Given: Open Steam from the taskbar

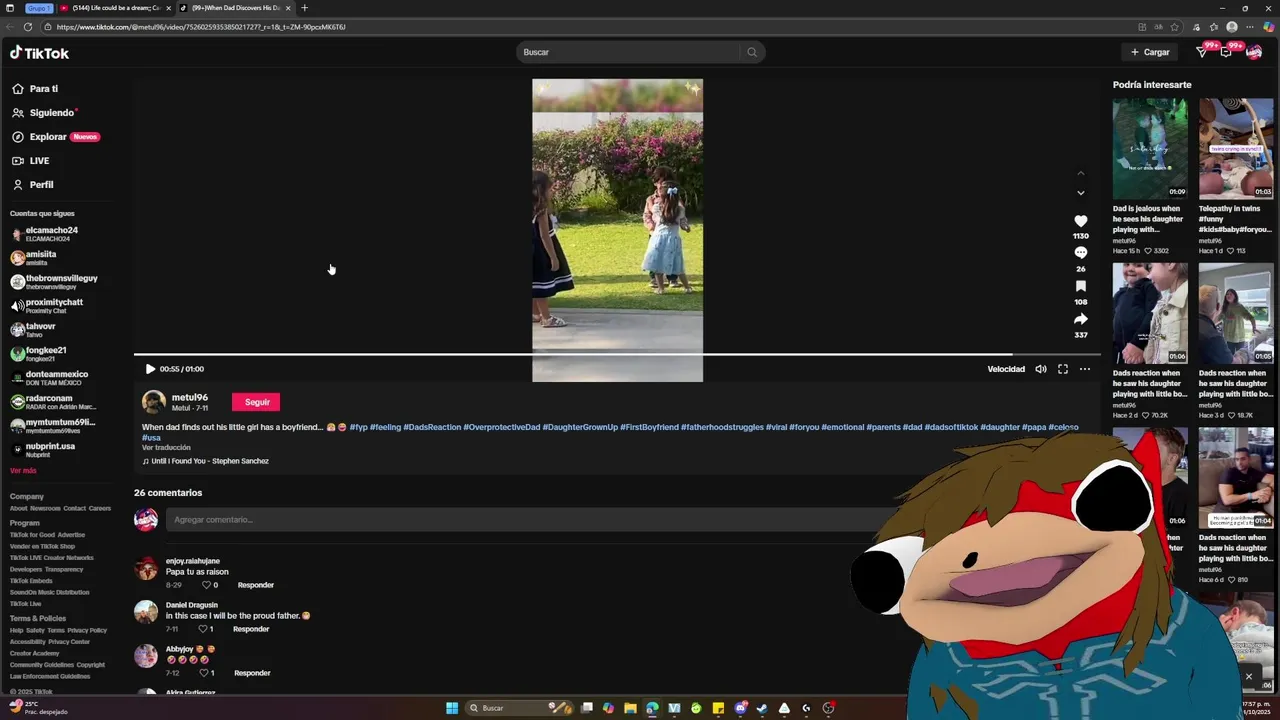Looking at the screenshot, I should click(762, 708).
